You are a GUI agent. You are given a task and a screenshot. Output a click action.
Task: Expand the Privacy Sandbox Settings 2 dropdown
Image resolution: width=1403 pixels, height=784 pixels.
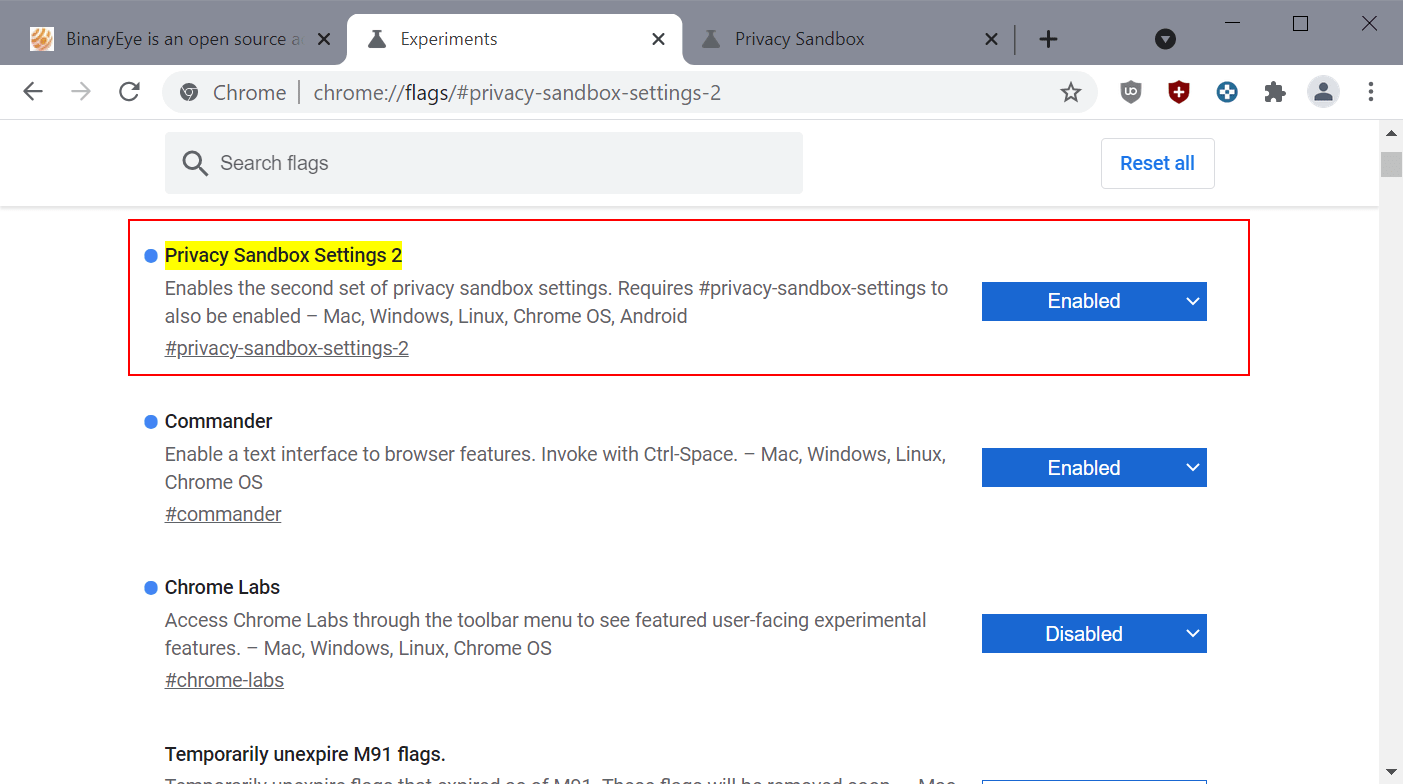click(1094, 301)
